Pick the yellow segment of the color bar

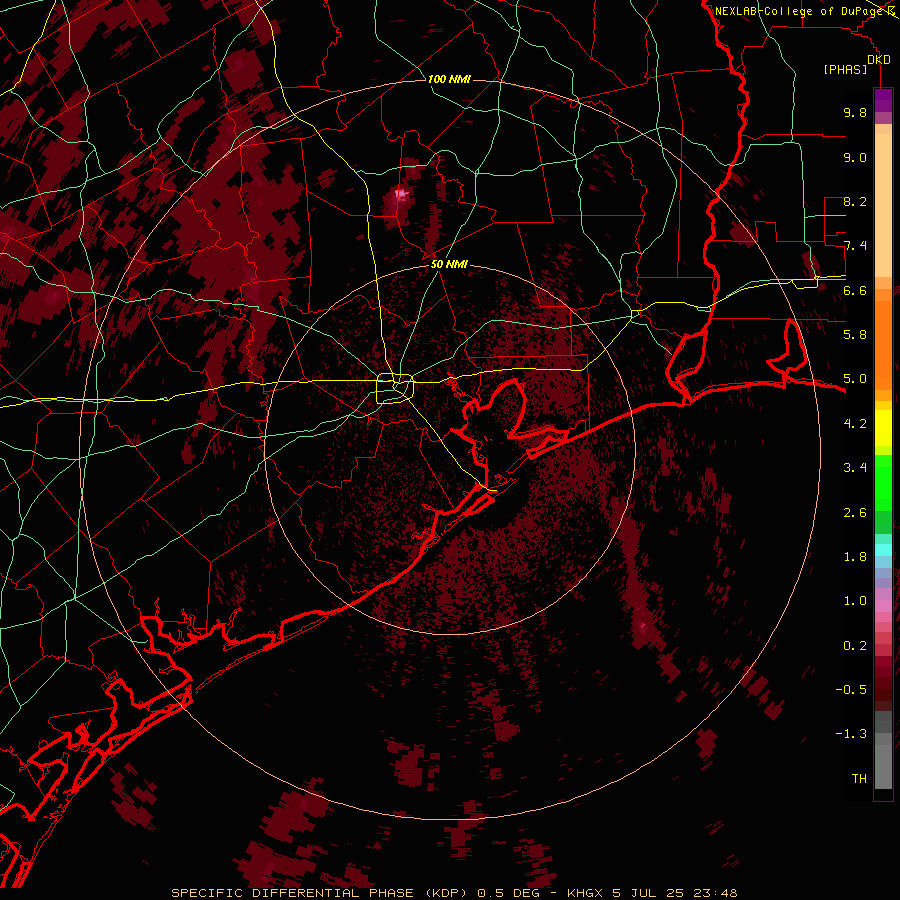click(883, 428)
